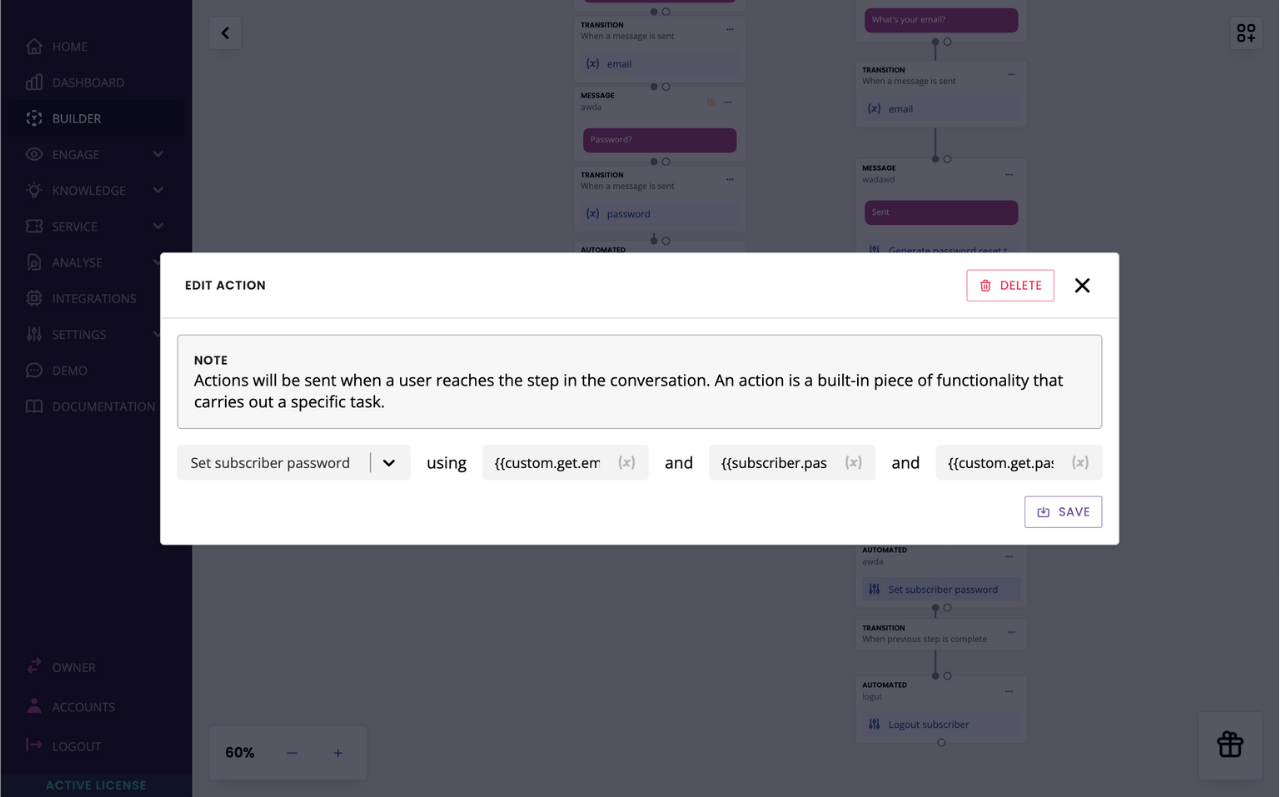Click the back chevron above the canvas
This screenshot has width=1280, height=797.
(225, 33)
